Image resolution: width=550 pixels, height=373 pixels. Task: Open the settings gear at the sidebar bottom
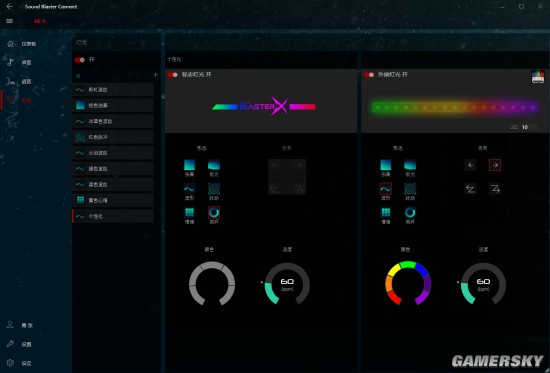tap(11, 363)
